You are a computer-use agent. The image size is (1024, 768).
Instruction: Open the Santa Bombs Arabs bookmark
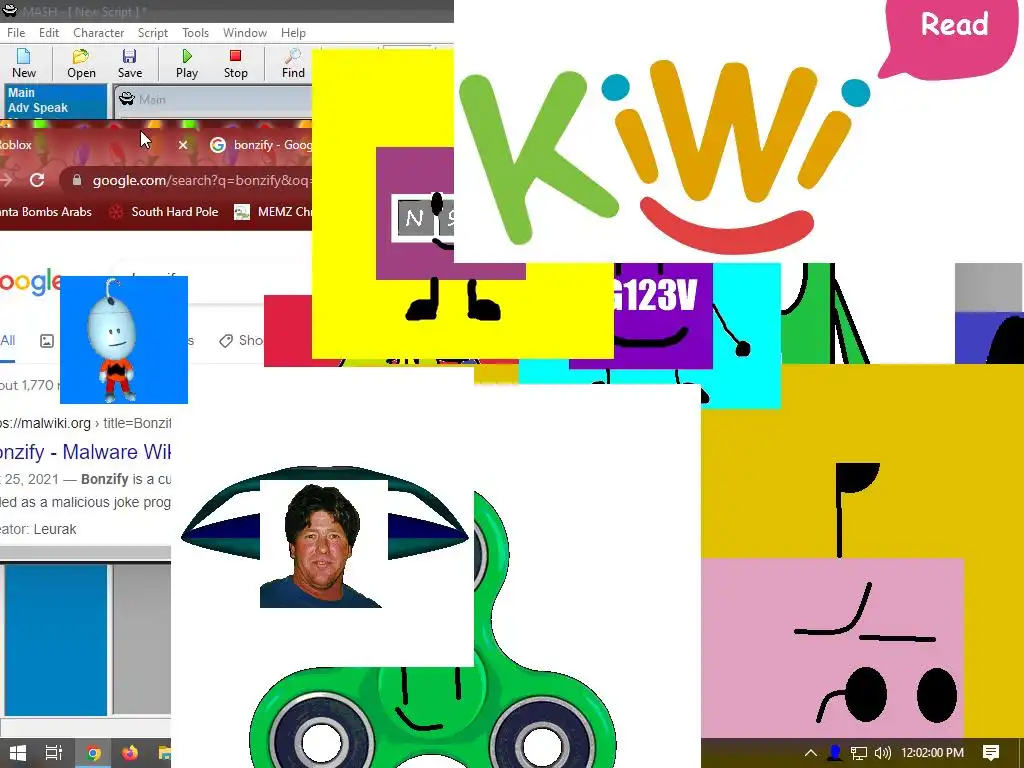(x=46, y=212)
